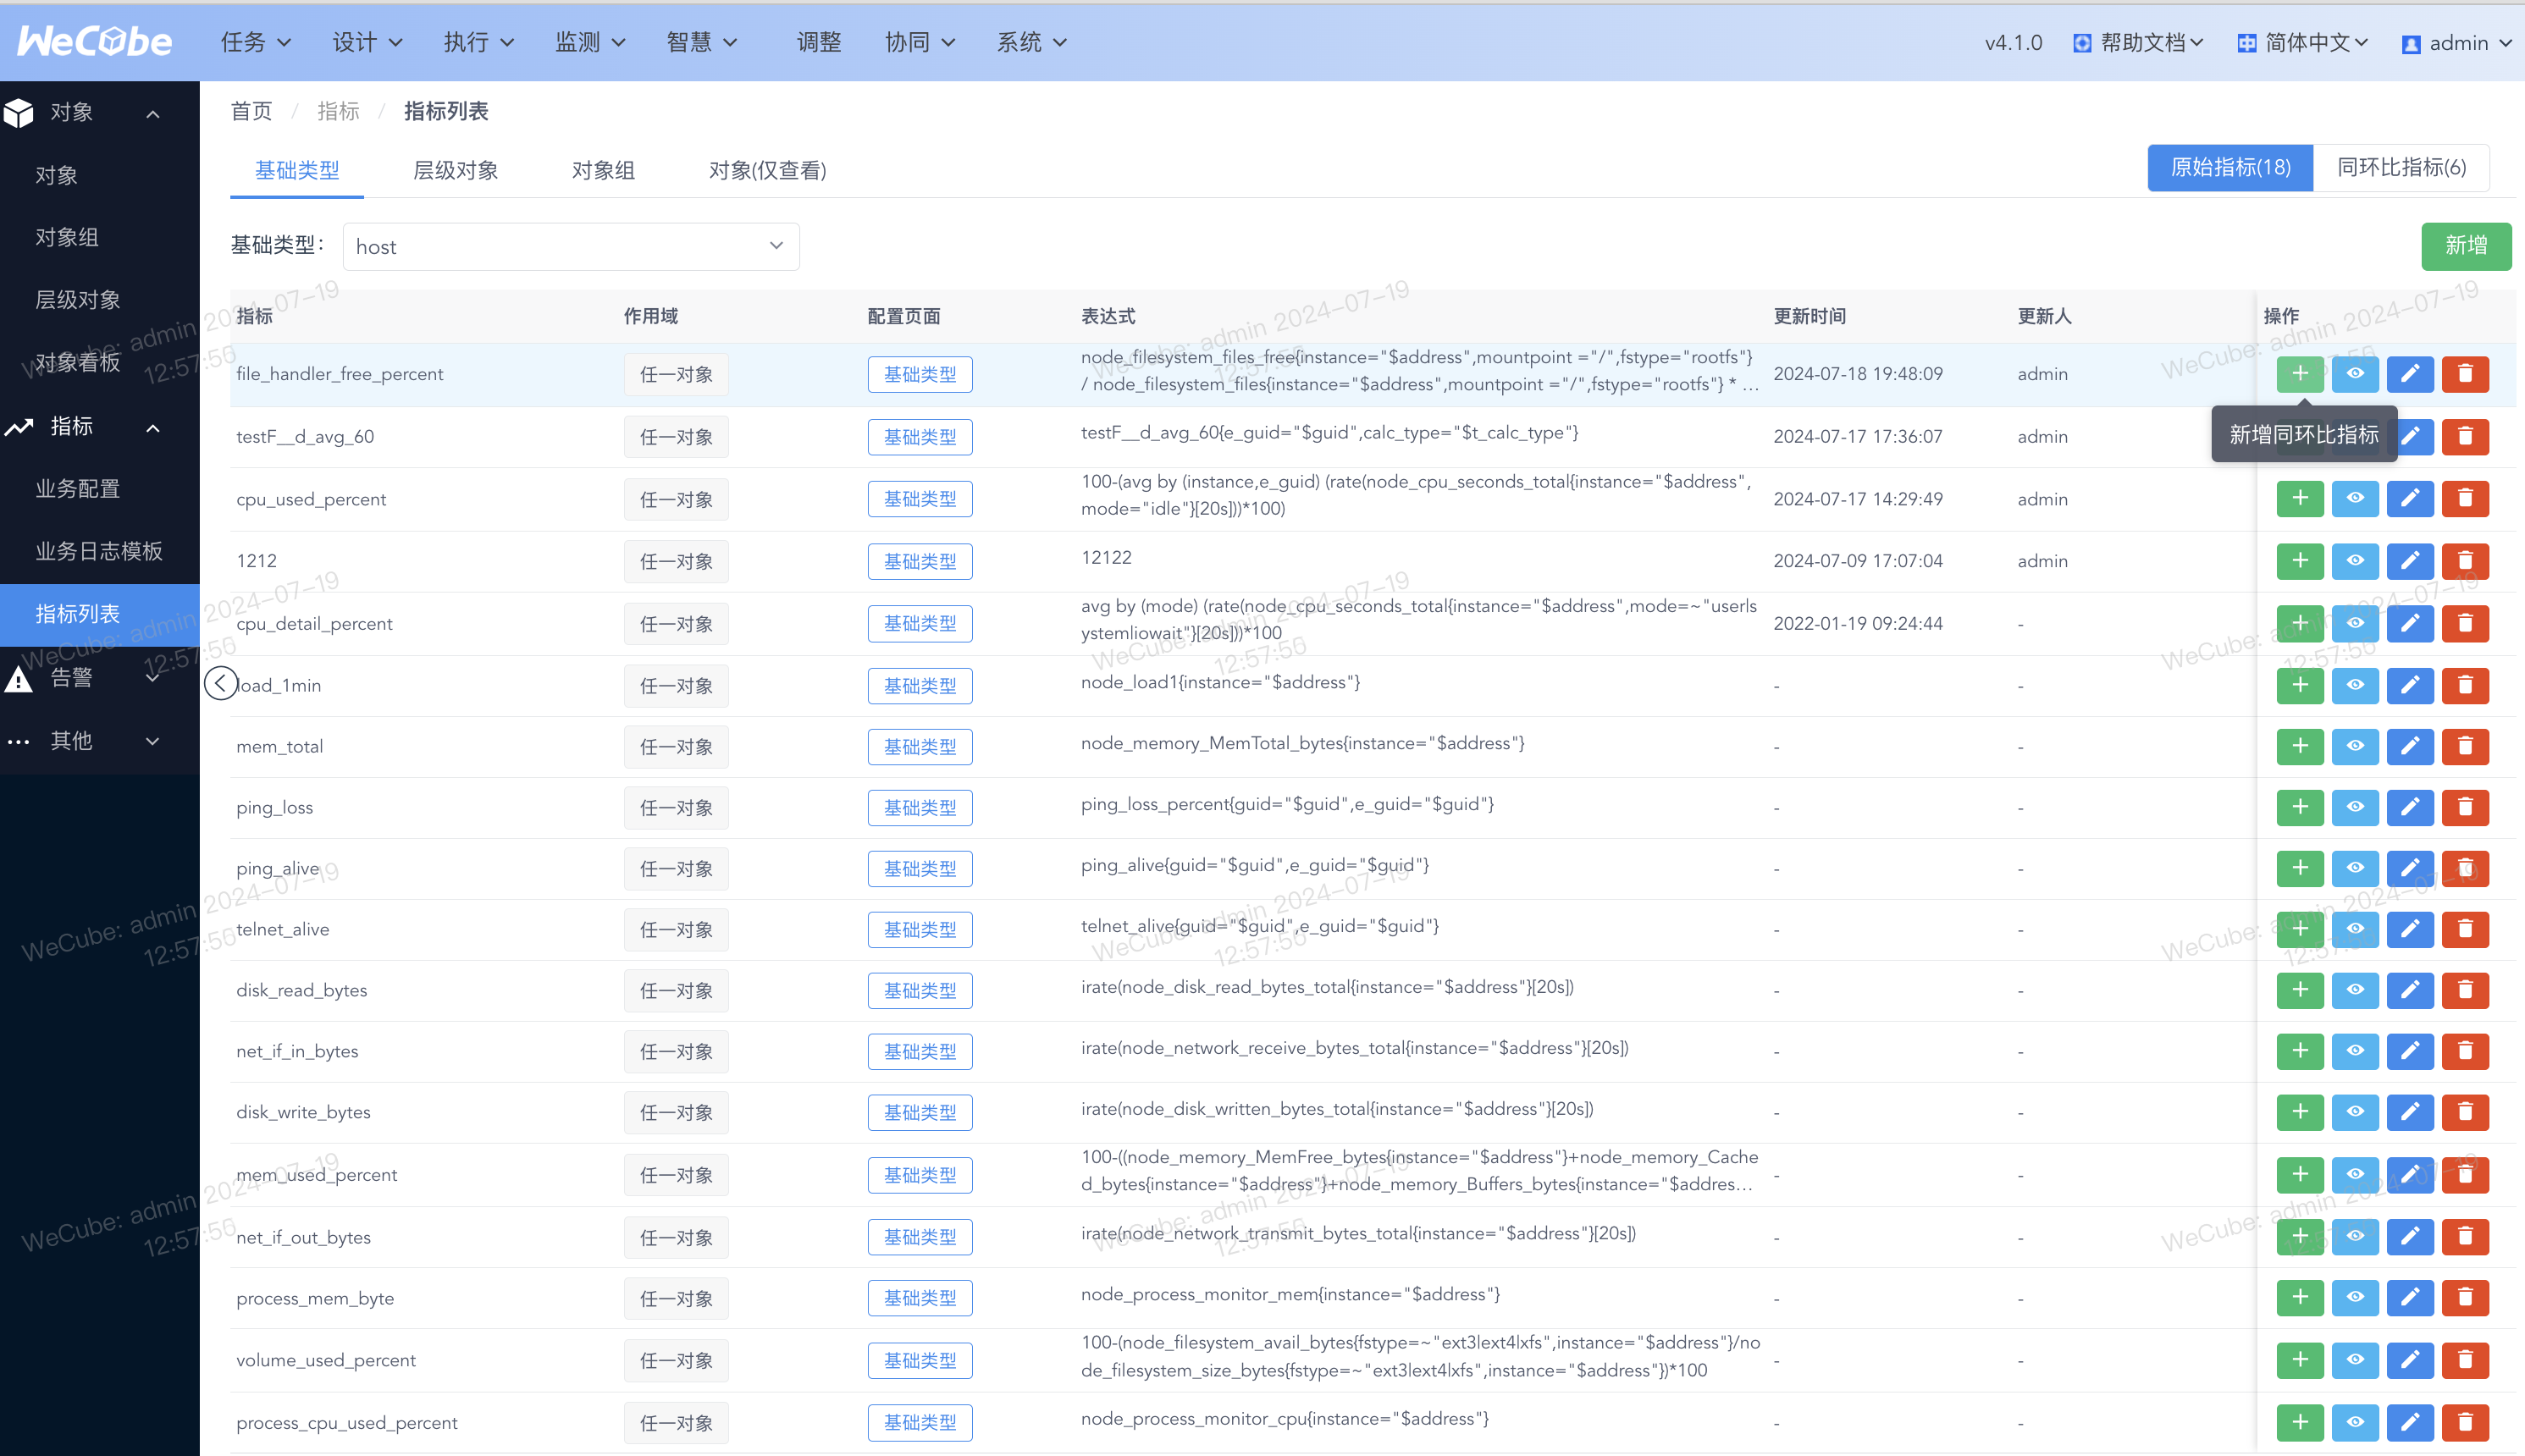Edit the 1212 metric

(x=2410, y=561)
